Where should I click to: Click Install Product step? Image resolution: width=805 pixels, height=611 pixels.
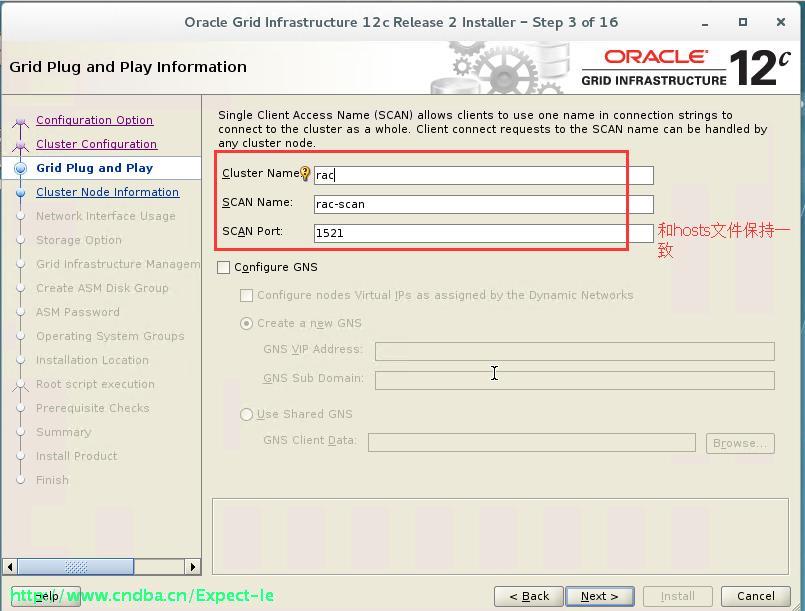click(x=76, y=456)
